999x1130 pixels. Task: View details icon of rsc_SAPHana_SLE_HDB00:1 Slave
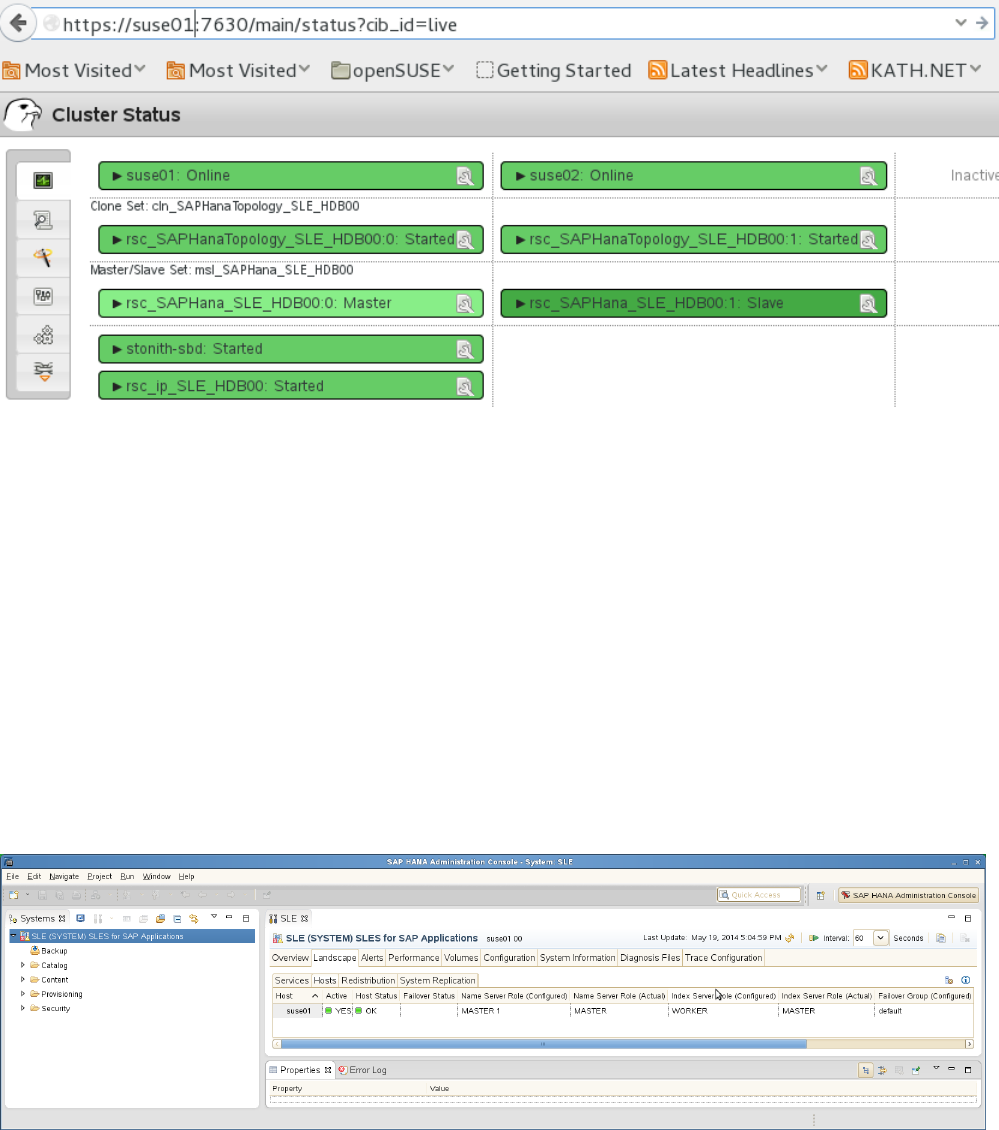click(x=869, y=304)
